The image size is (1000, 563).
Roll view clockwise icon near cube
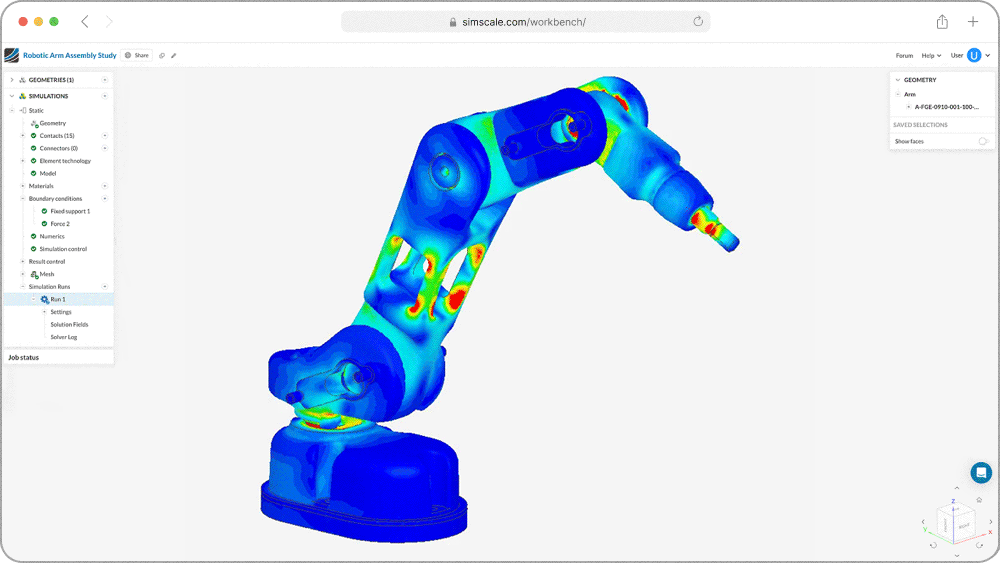pos(980,545)
